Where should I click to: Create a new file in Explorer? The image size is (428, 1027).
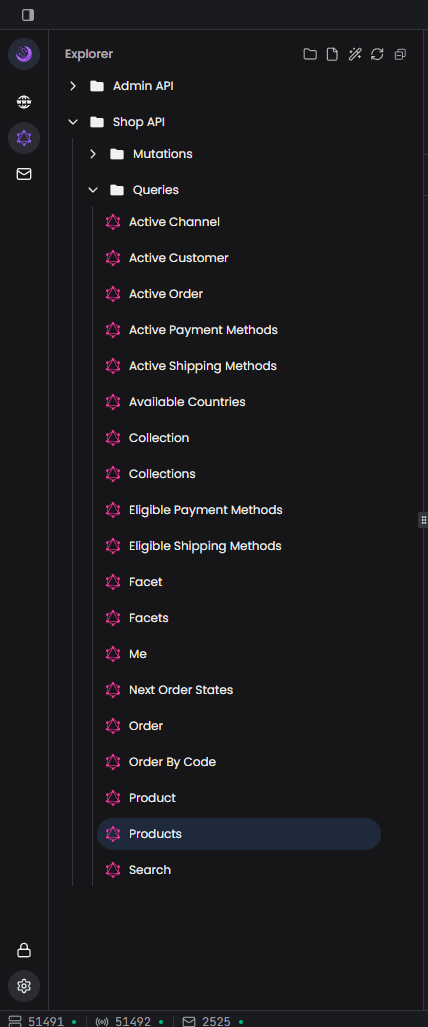[332, 54]
